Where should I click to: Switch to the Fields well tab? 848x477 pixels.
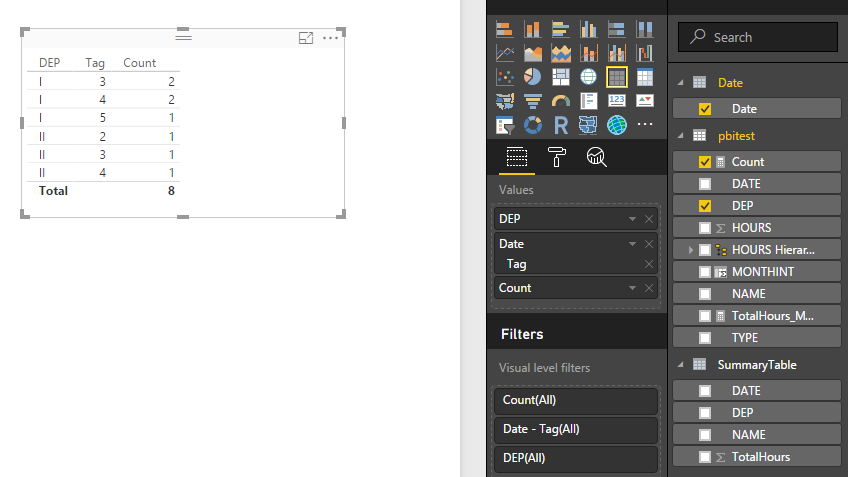click(x=516, y=157)
